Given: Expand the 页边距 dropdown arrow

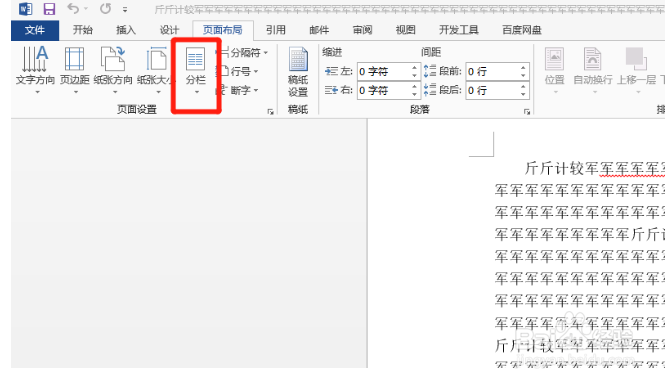Looking at the screenshot, I should [75, 92].
